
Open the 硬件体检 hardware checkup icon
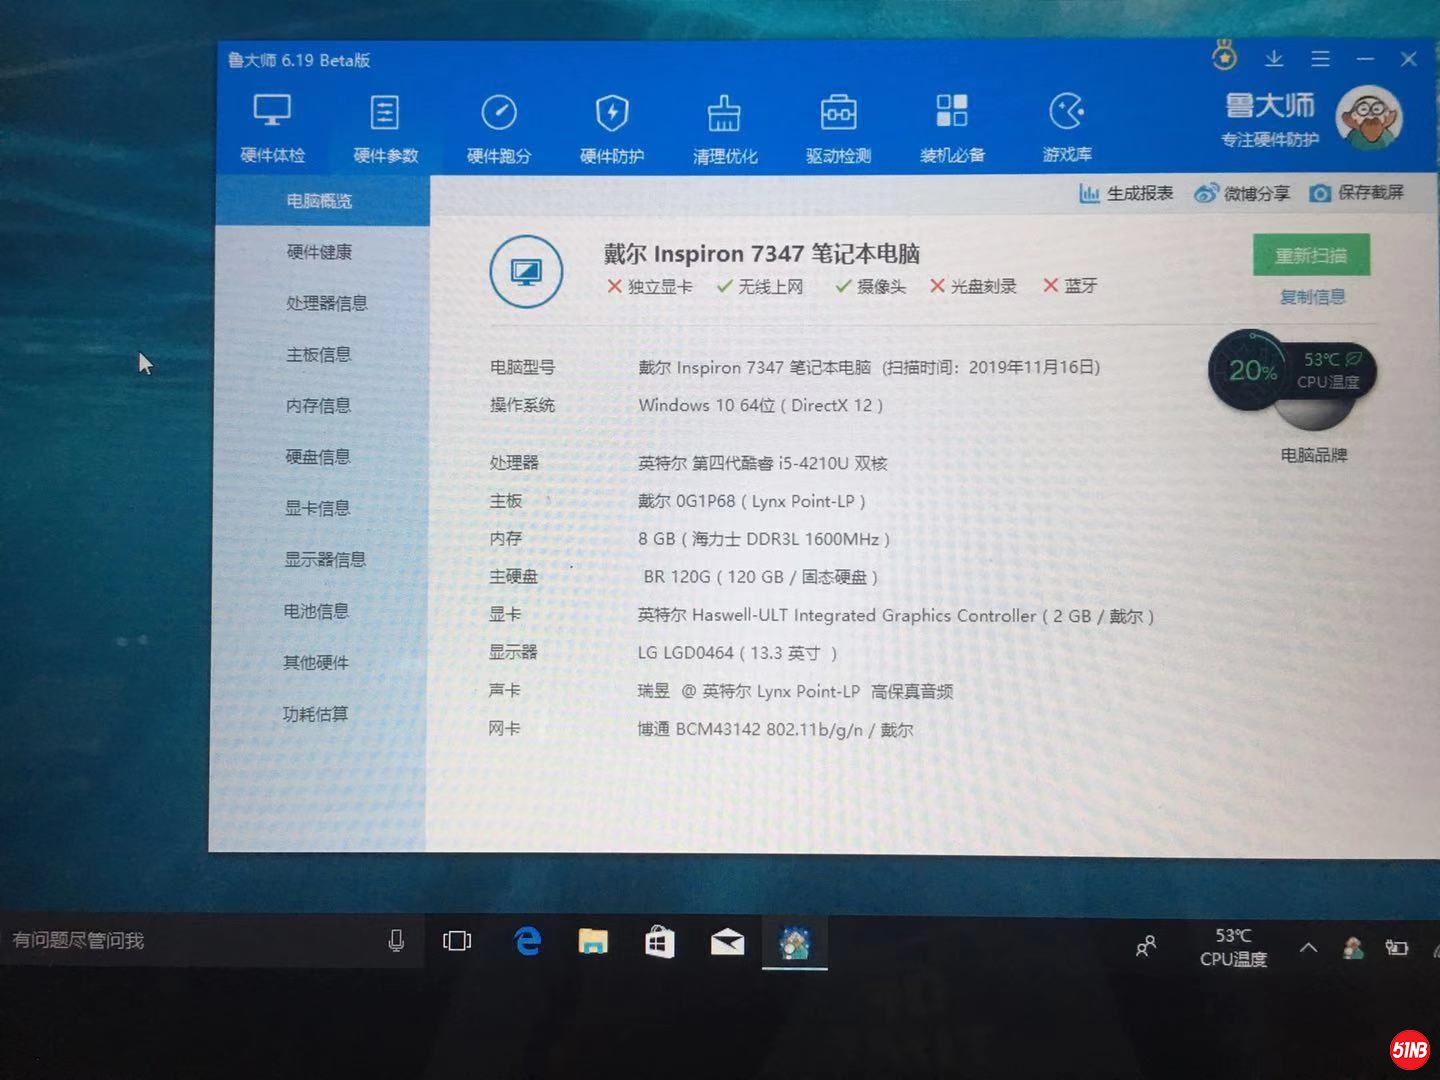[x=272, y=112]
